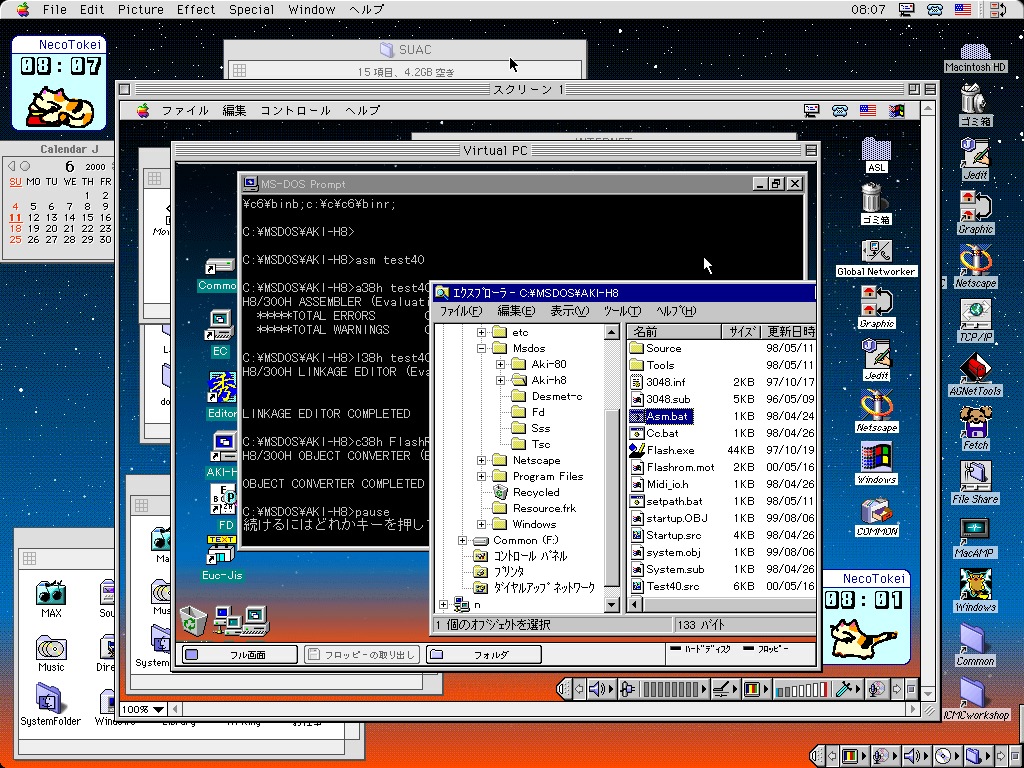Open the Music folder icon
The height and width of the screenshot is (768, 1024).
coord(51,653)
